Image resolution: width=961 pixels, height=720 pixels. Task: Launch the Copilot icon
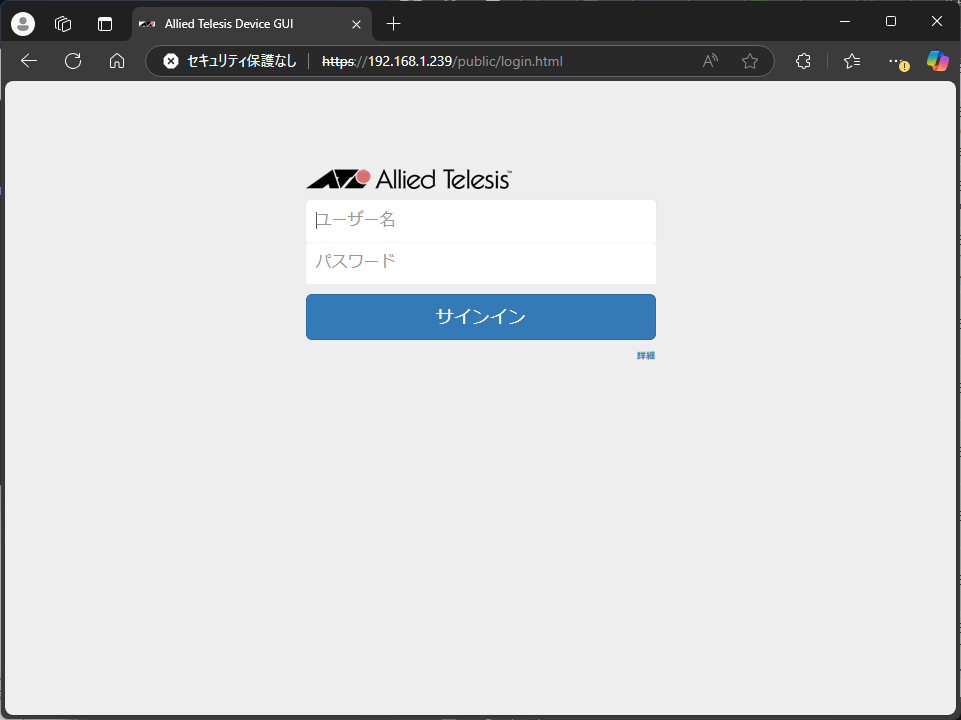coord(937,61)
